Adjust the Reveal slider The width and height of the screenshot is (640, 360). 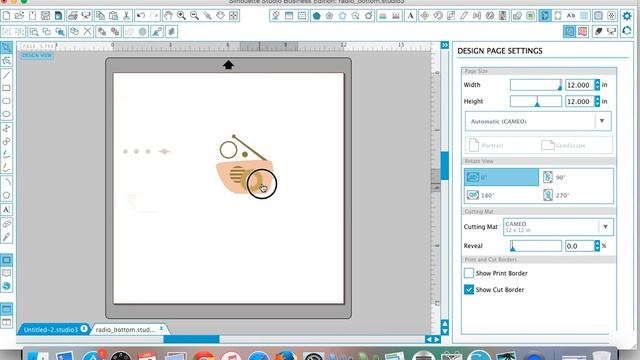point(536,246)
